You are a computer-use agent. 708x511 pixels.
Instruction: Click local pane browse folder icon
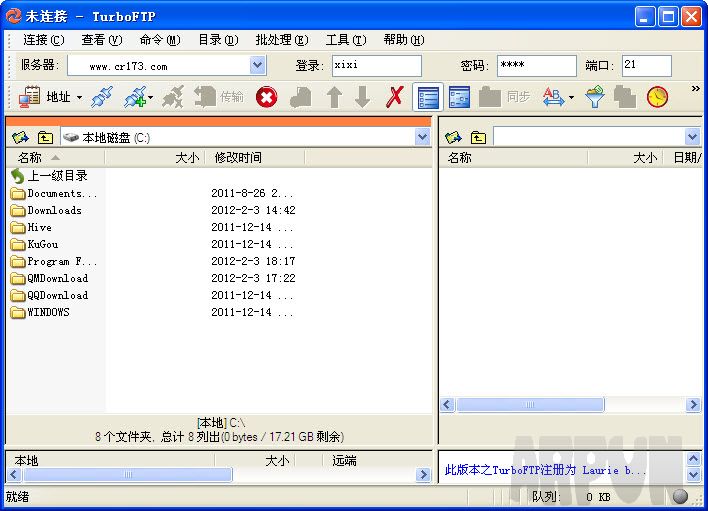20,137
